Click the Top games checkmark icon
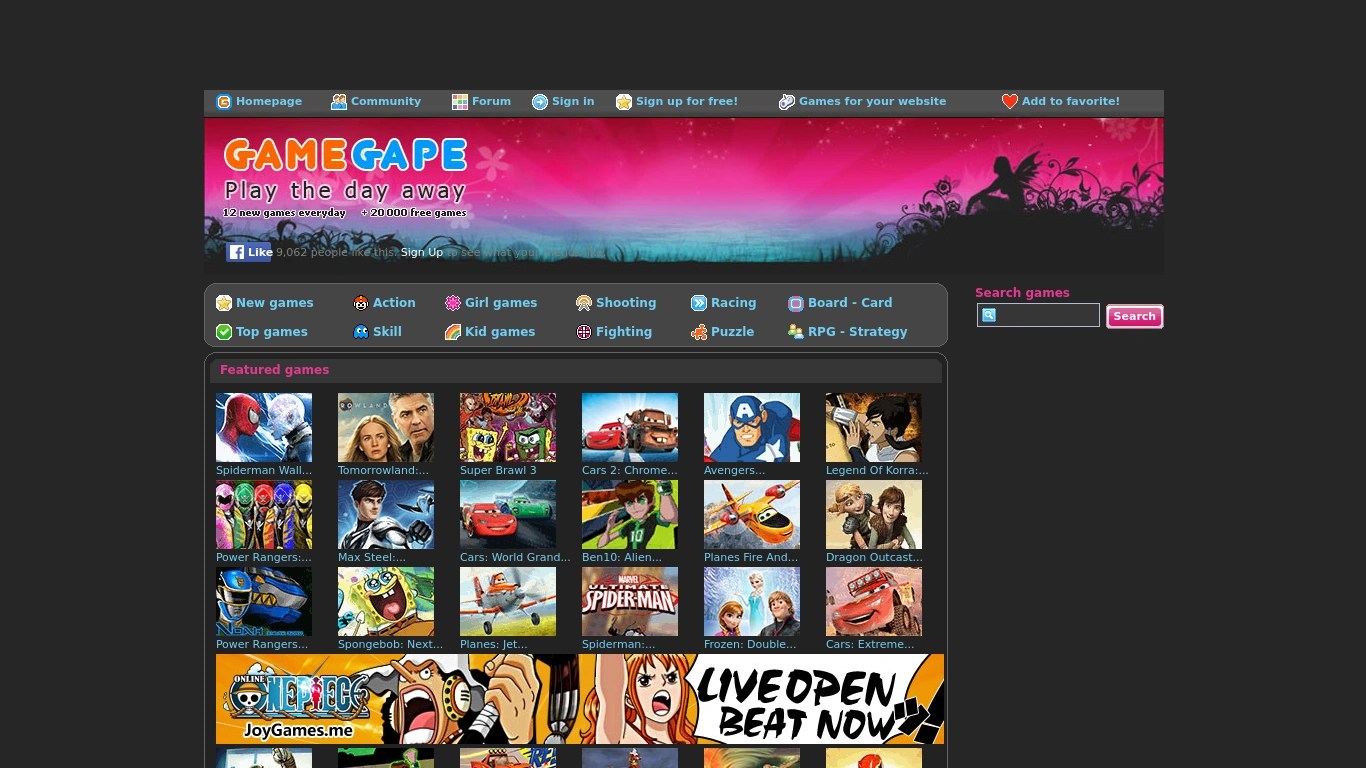The image size is (1366, 768). [x=224, y=332]
